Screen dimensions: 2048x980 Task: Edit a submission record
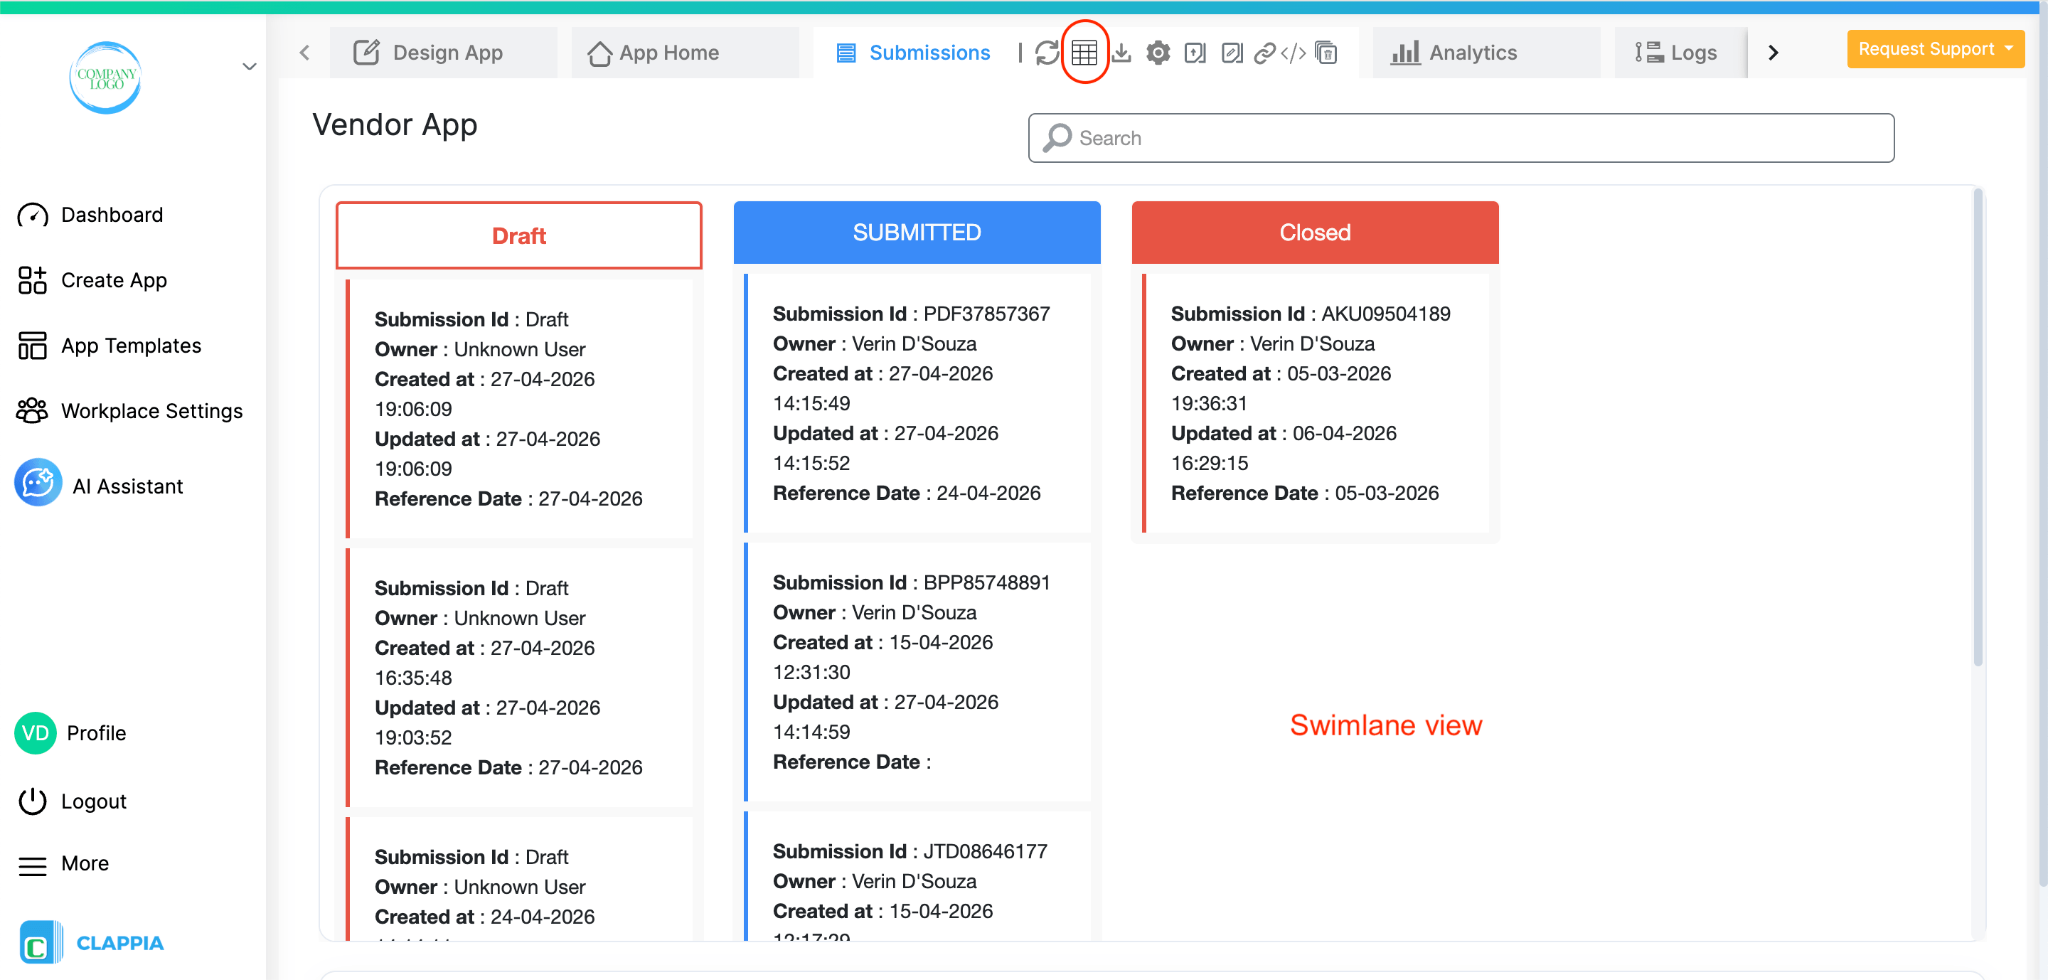point(1232,52)
